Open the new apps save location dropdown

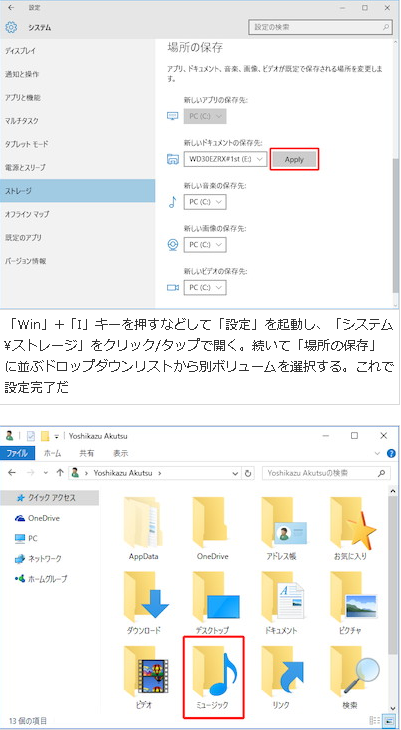205,116
